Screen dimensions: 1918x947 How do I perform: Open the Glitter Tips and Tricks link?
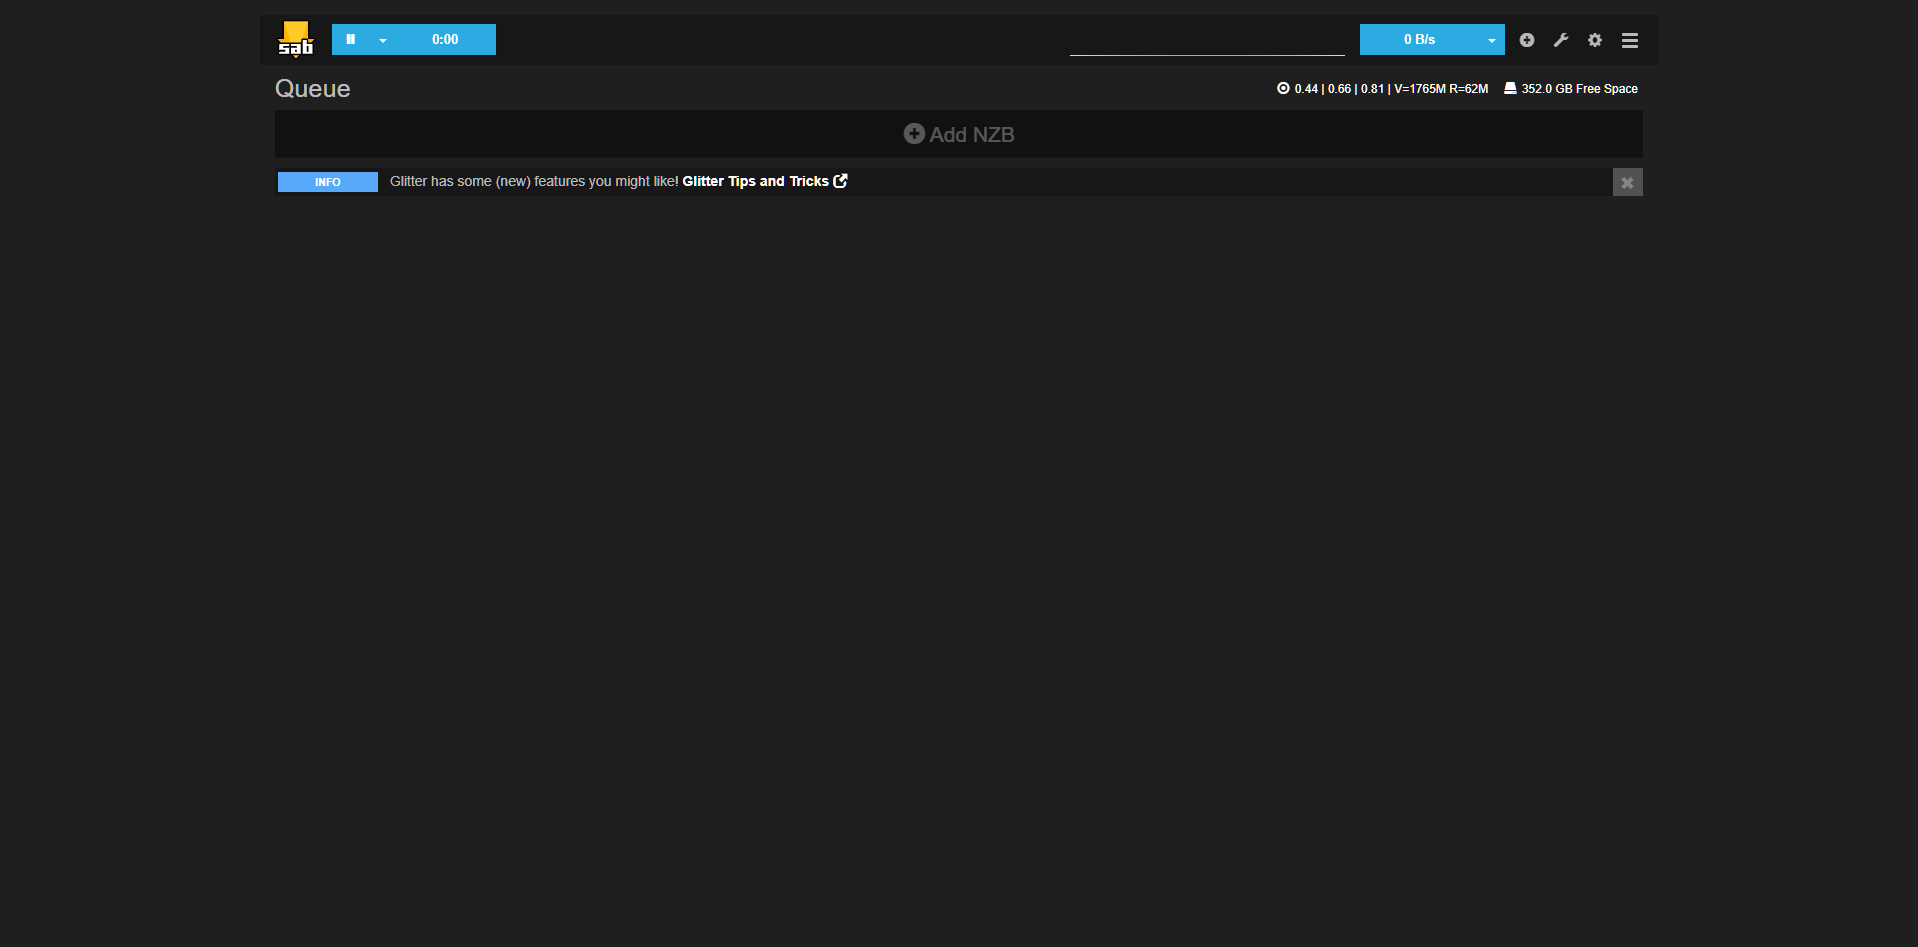(755, 181)
